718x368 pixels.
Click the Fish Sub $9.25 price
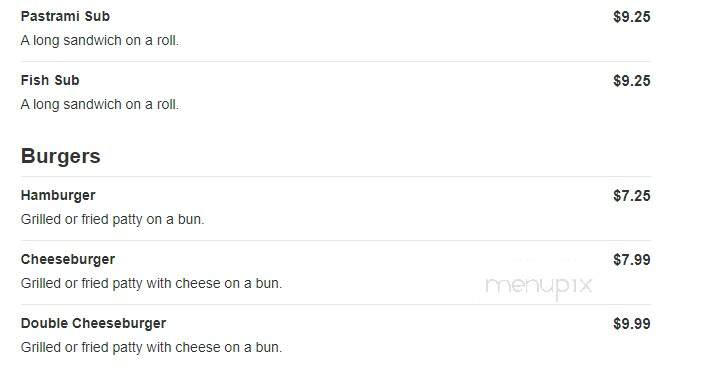[631, 81]
